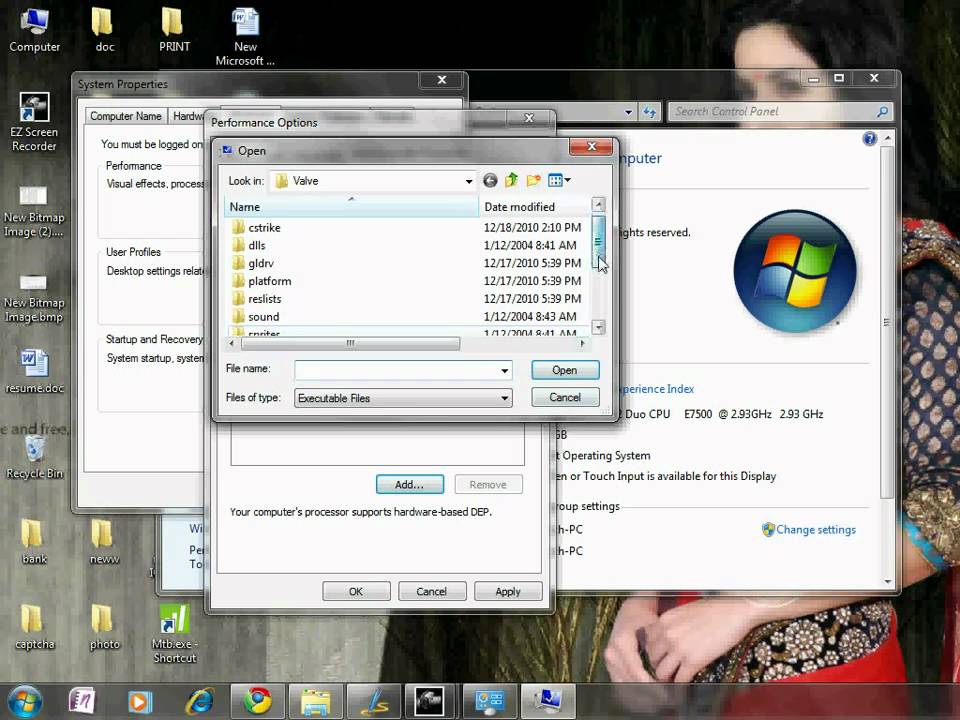This screenshot has height=720, width=960.
Task: Open Windows Media Player from taskbar
Action: [x=140, y=702]
